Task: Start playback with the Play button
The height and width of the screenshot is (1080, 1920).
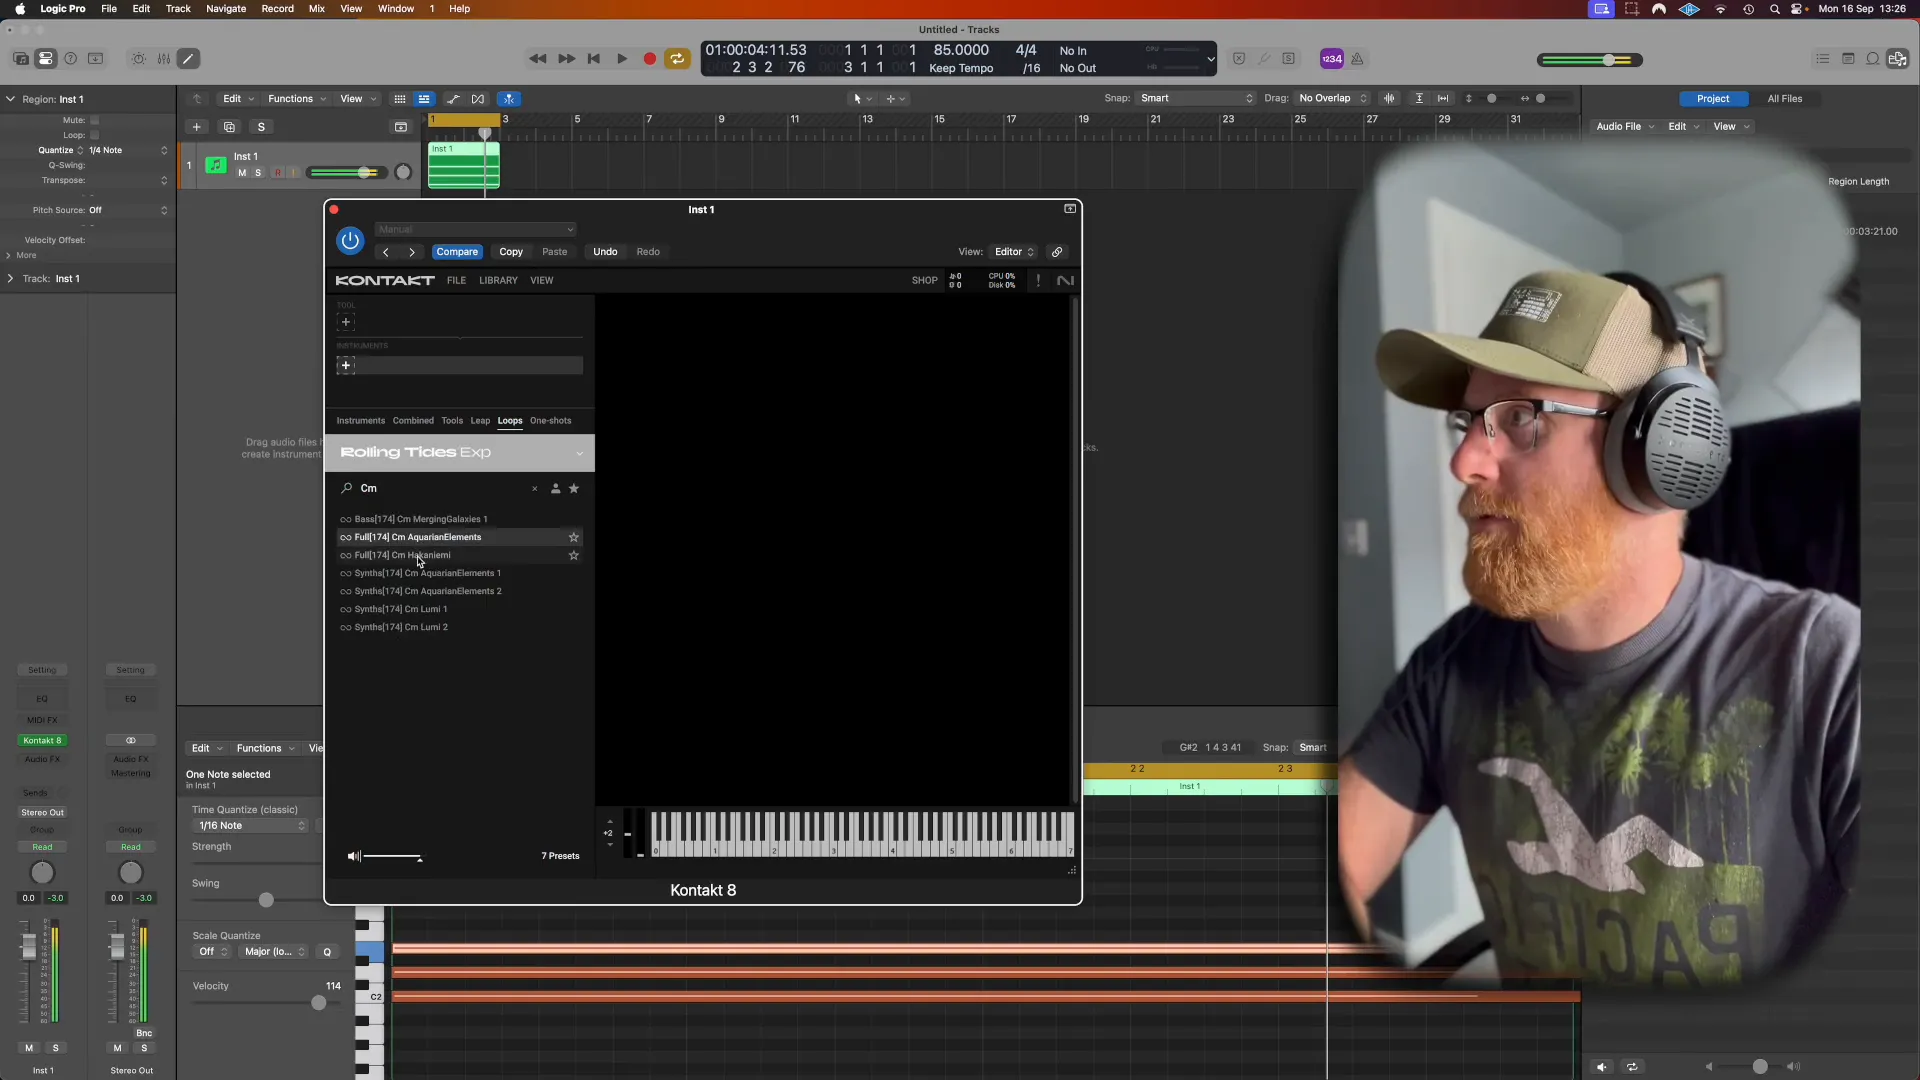Action: [622, 59]
